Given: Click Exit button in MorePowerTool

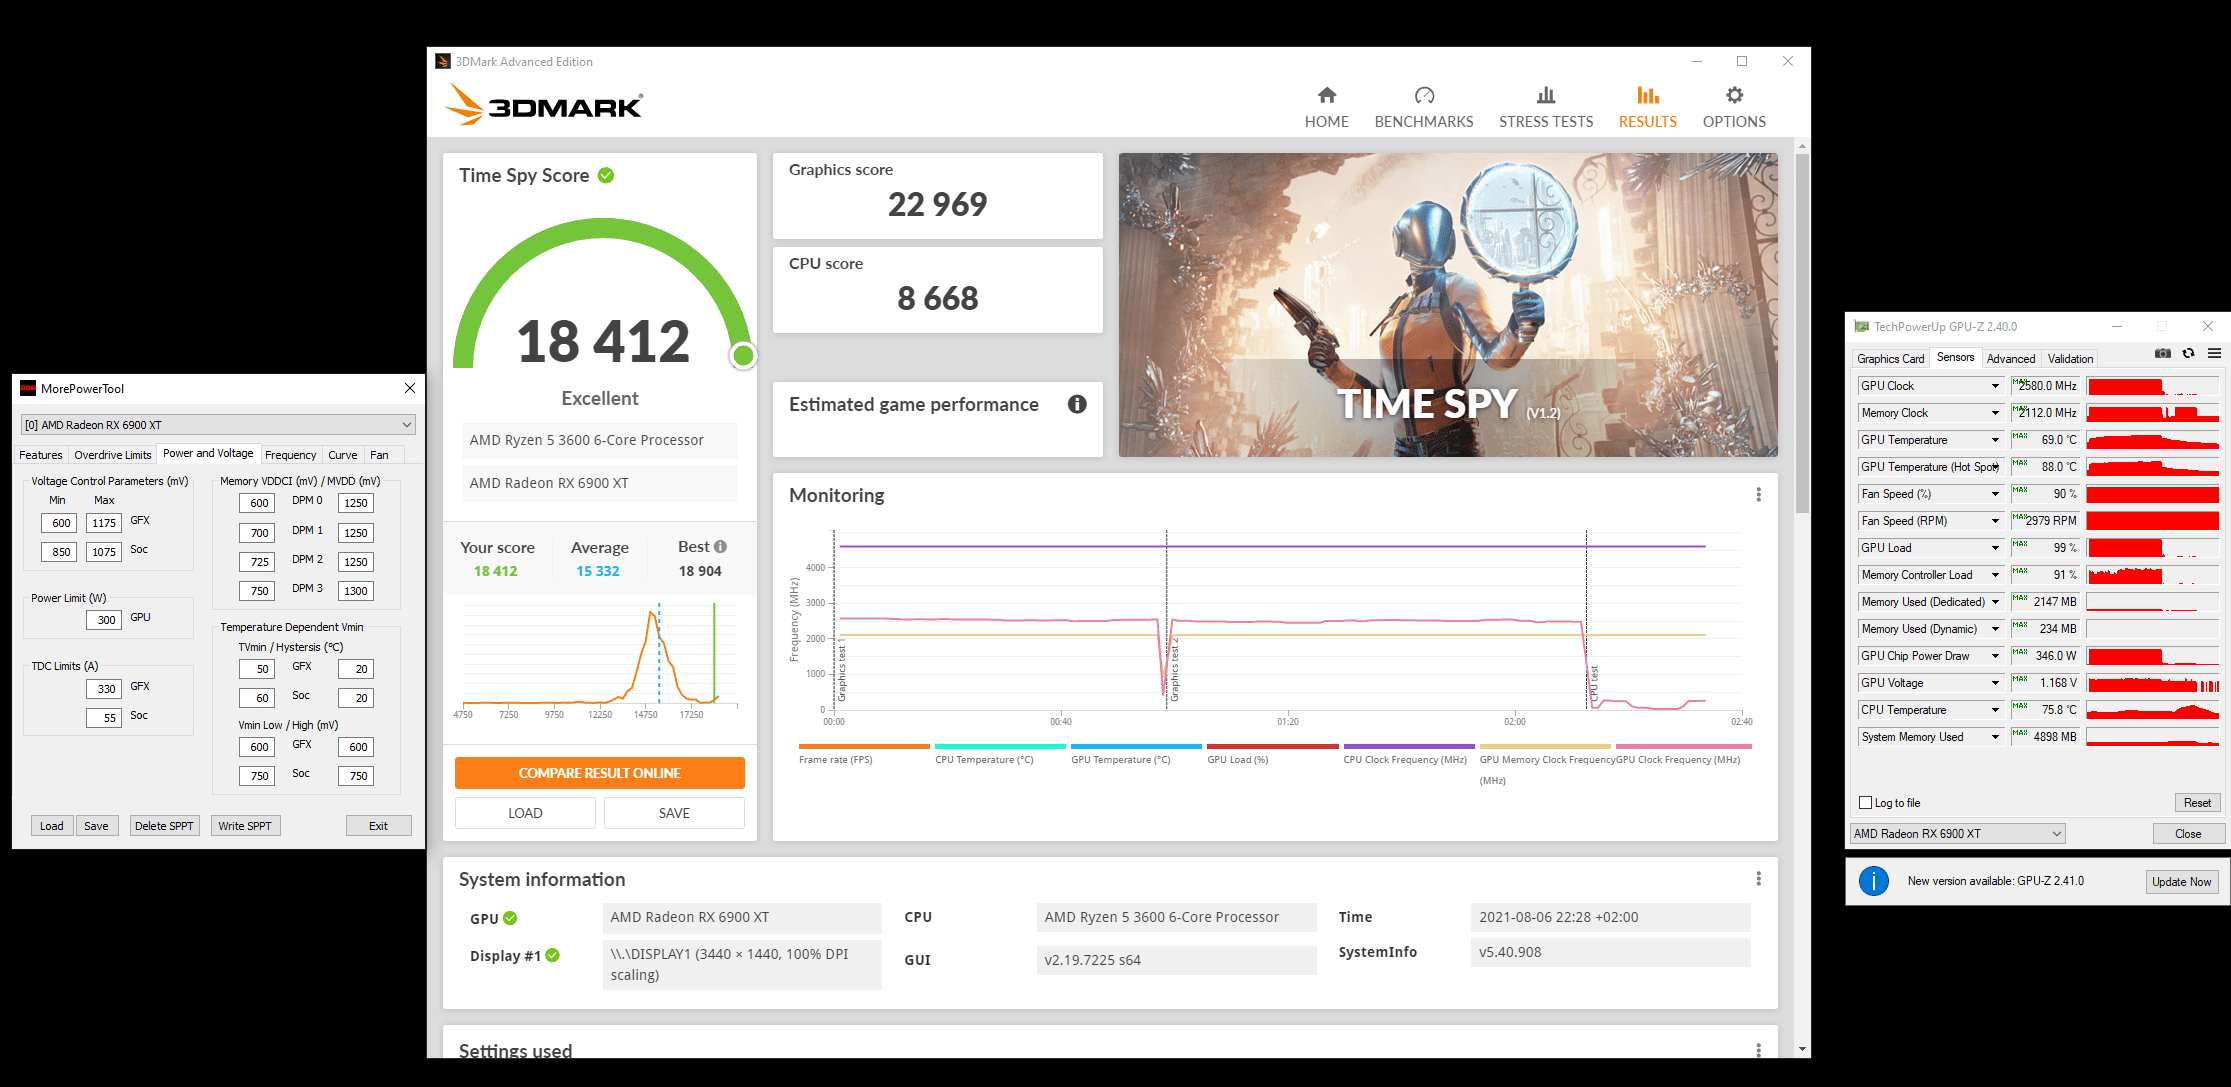Looking at the screenshot, I should 378,826.
